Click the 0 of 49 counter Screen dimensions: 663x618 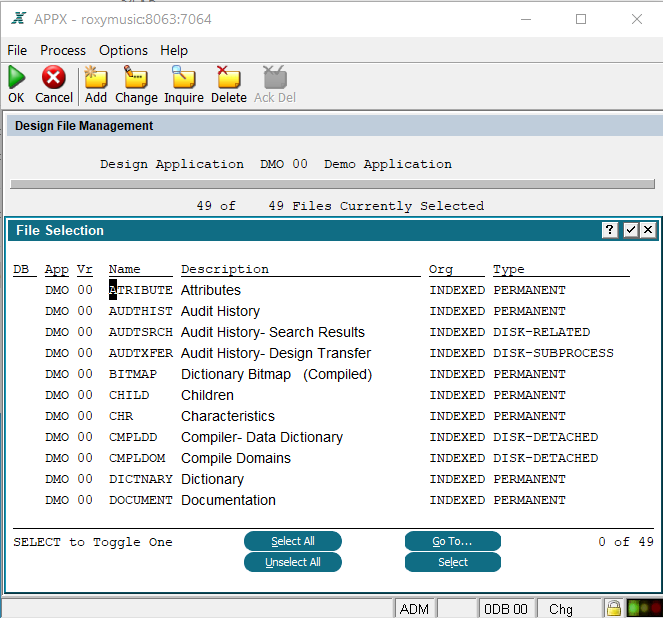[x=626, y=542]
